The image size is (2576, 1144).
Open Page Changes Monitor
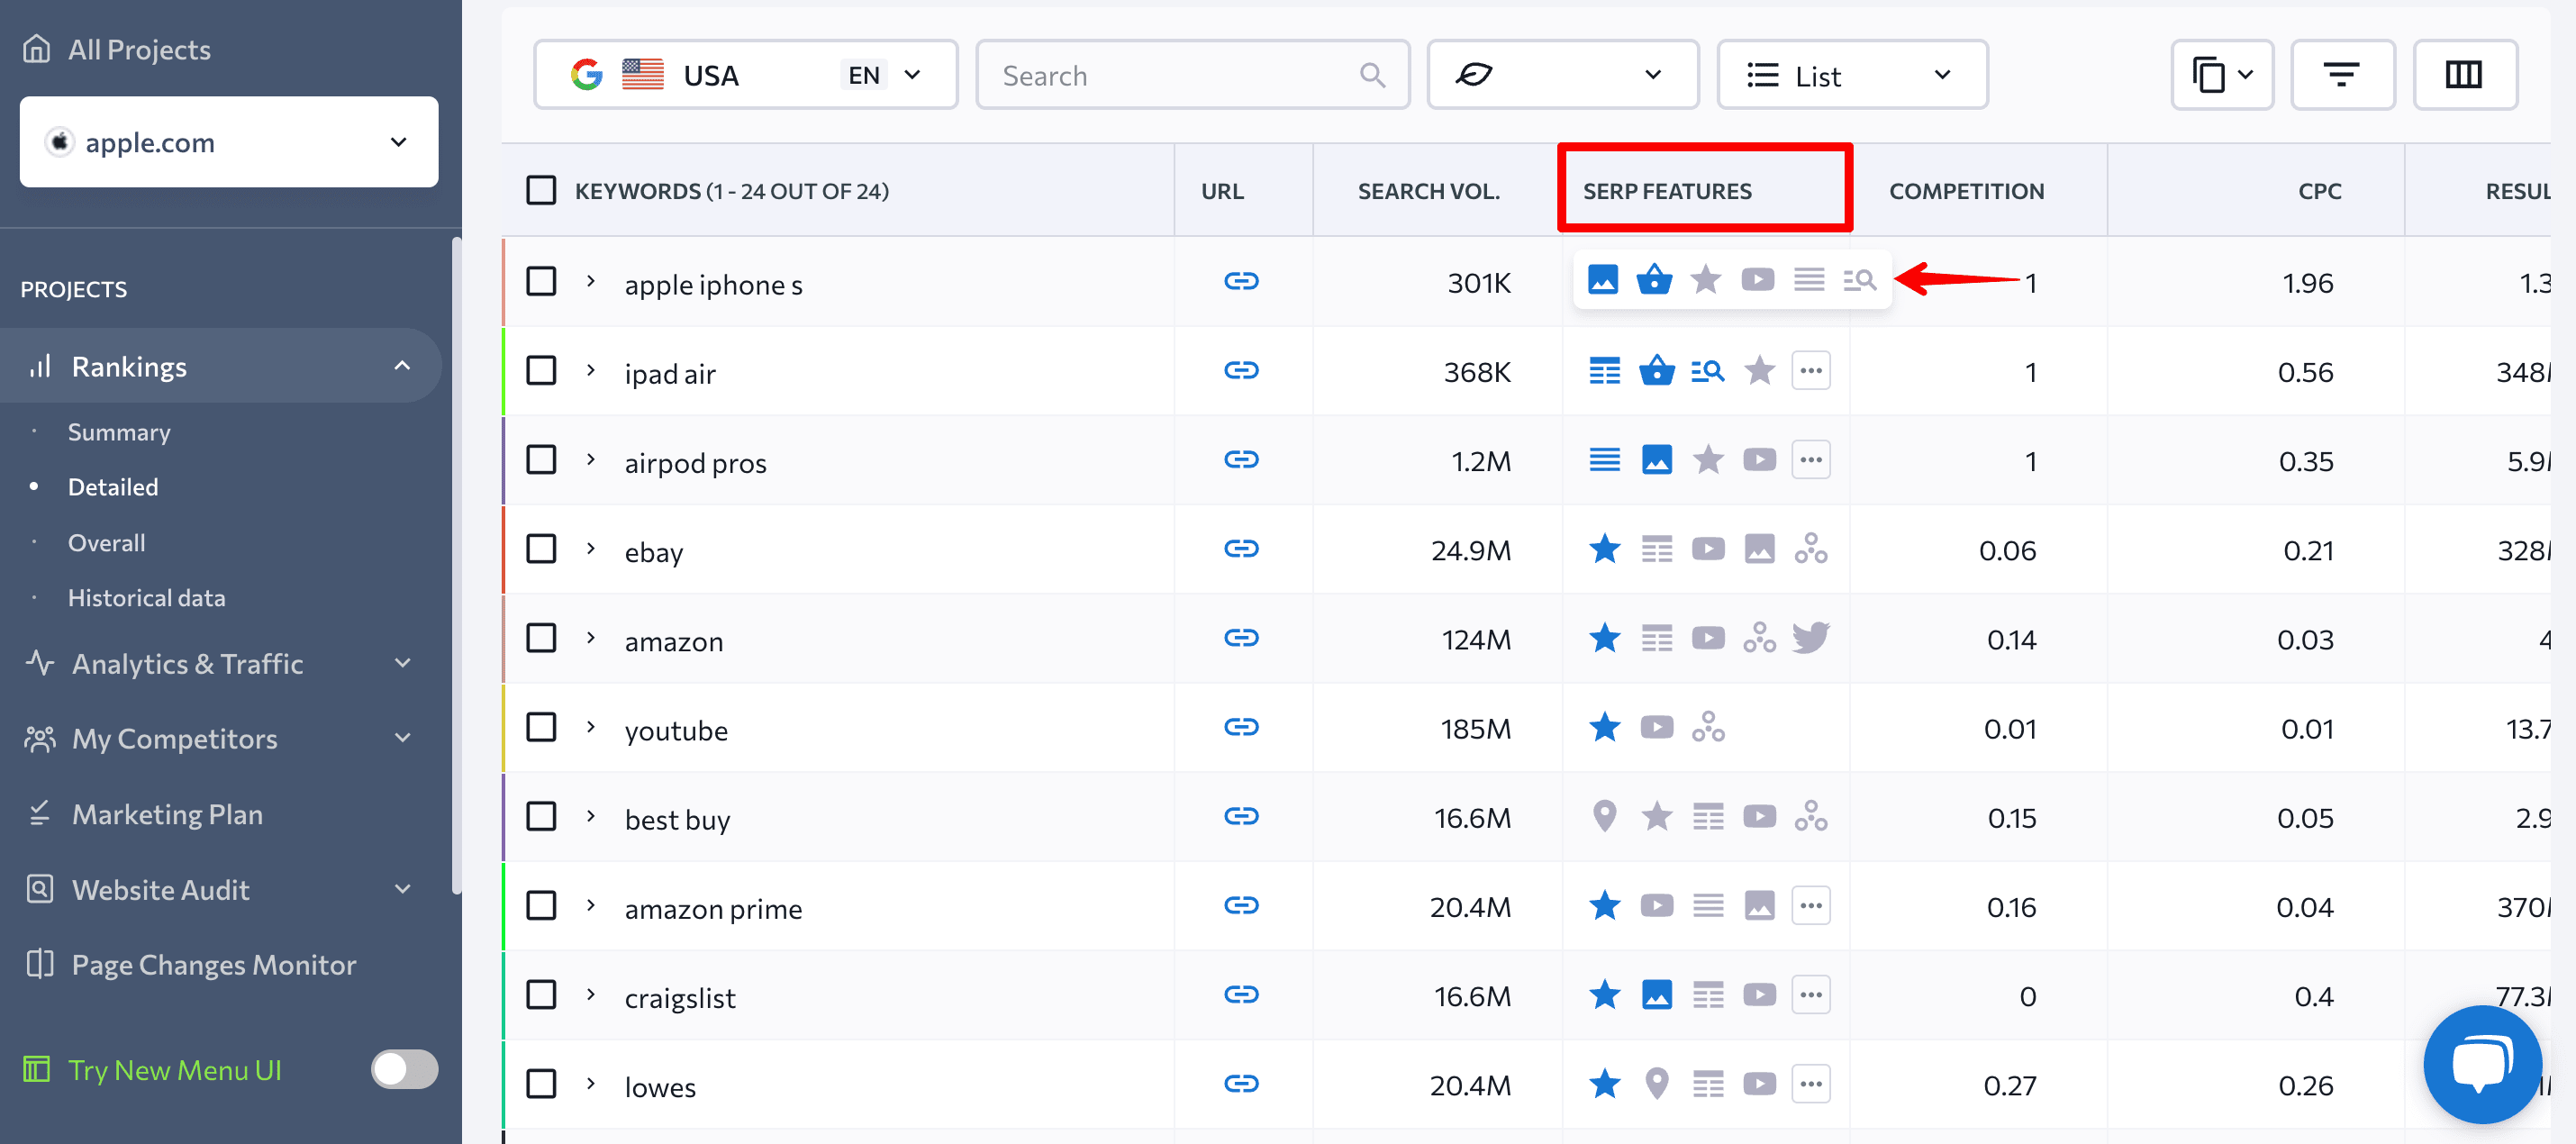click(x=213, y=964)
